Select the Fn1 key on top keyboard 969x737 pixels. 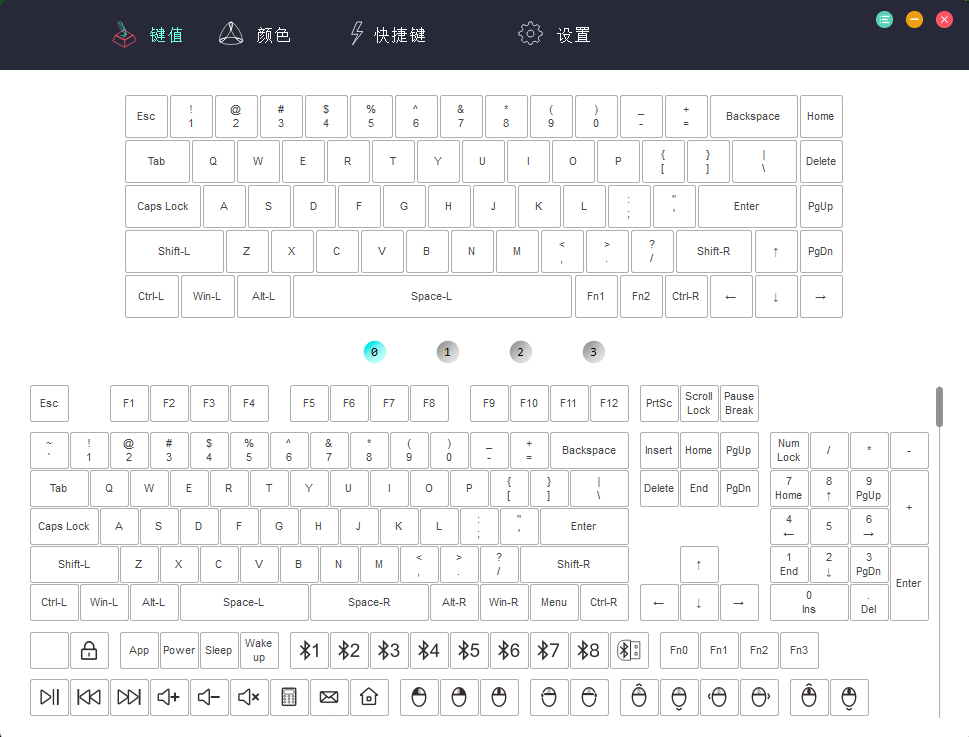click(596, 296)
